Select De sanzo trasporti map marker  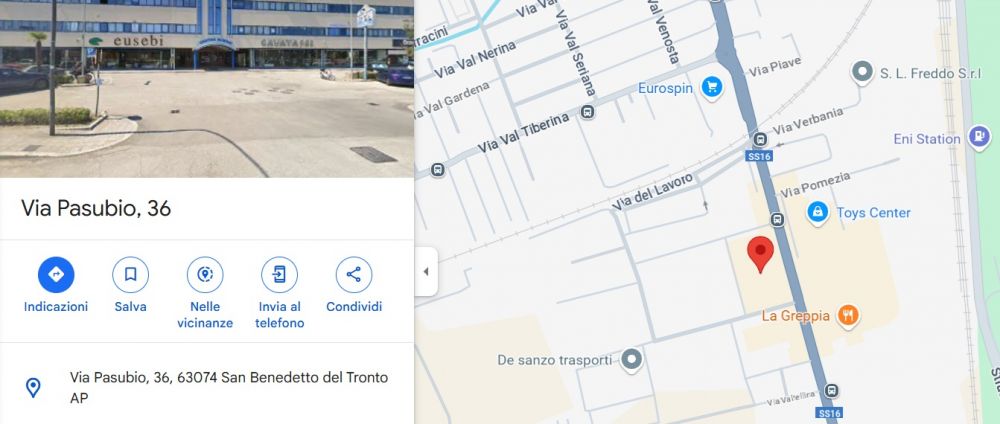coord(632,360)
